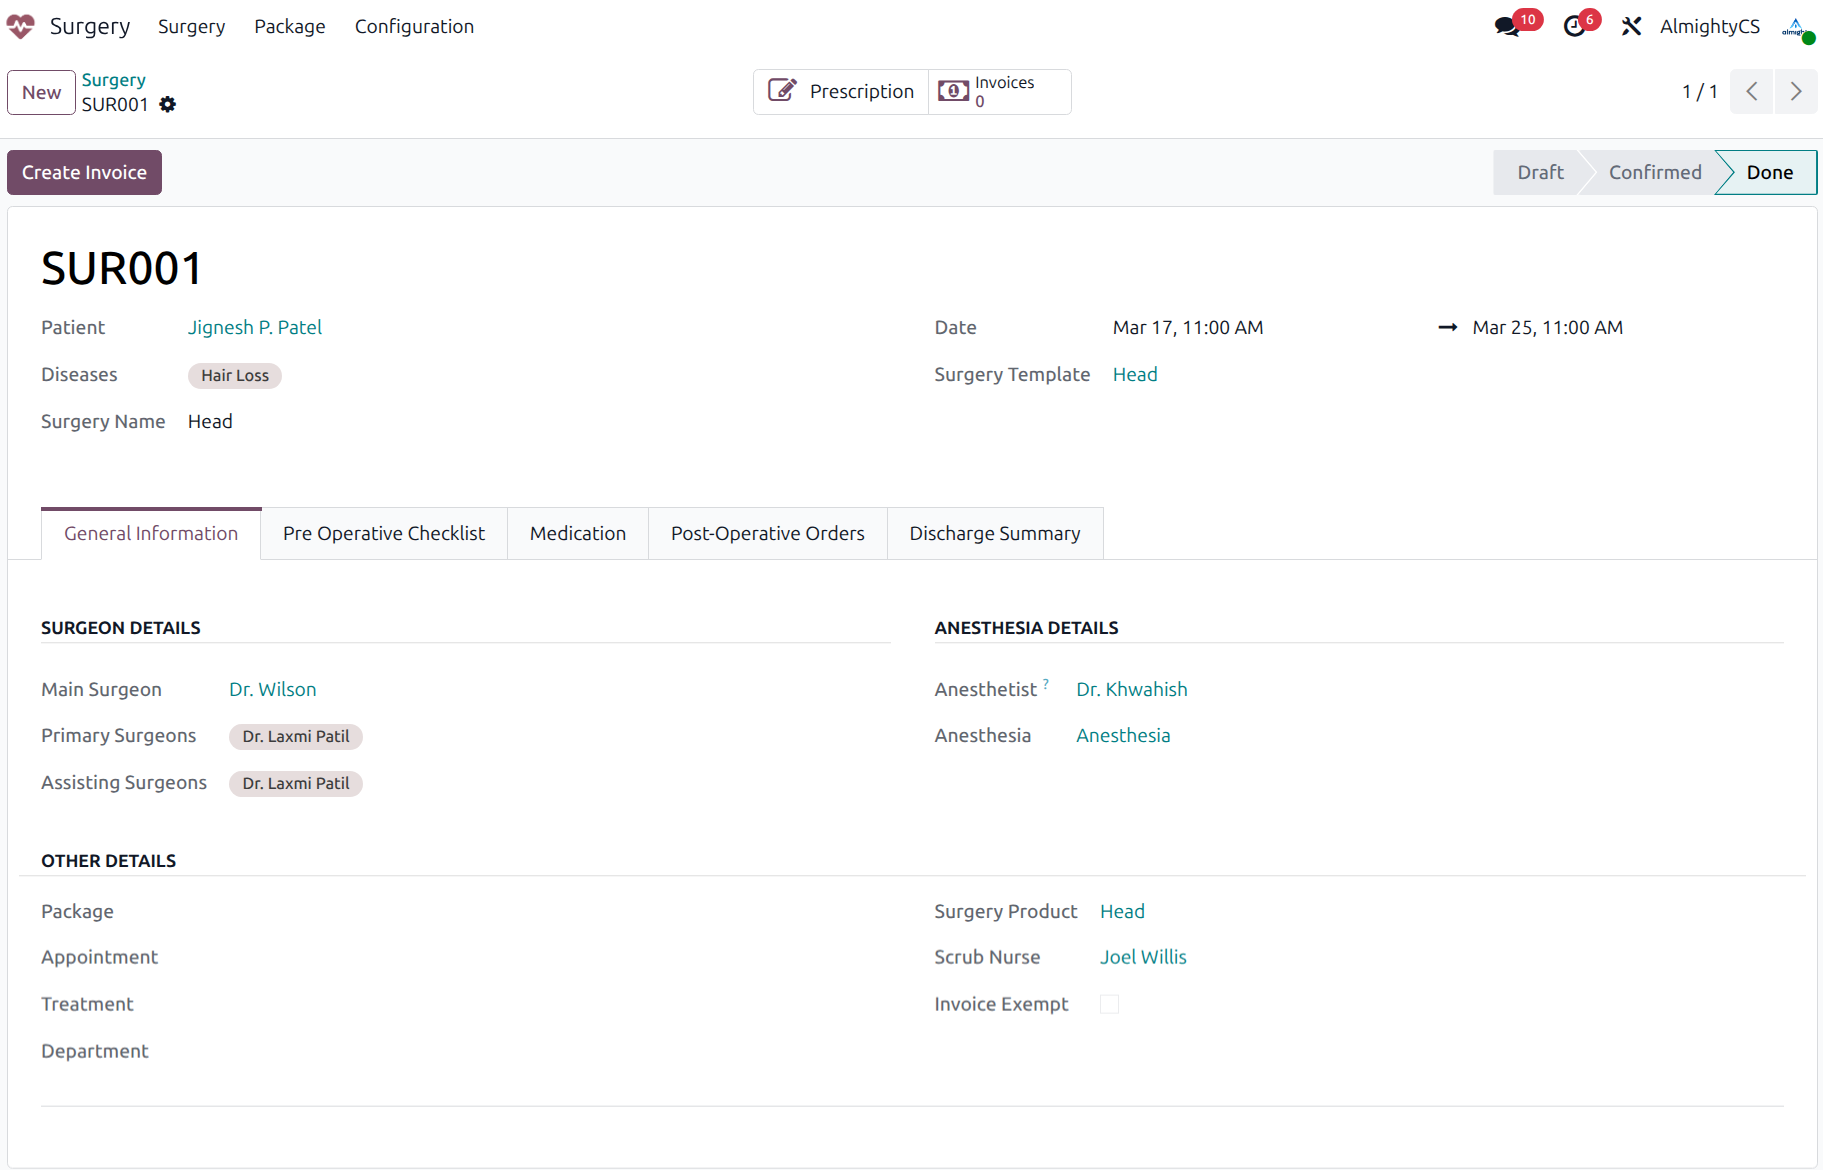Click the empty Department field
Image resolution: width=1823 pixels, height=1170 pixels.
(539, 1051)
